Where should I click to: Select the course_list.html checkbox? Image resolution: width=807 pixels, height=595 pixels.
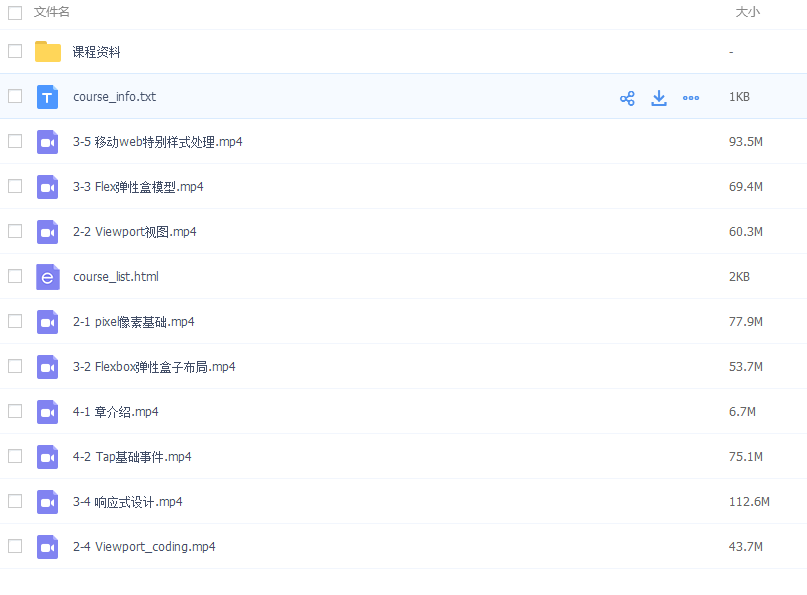point(15,276)
